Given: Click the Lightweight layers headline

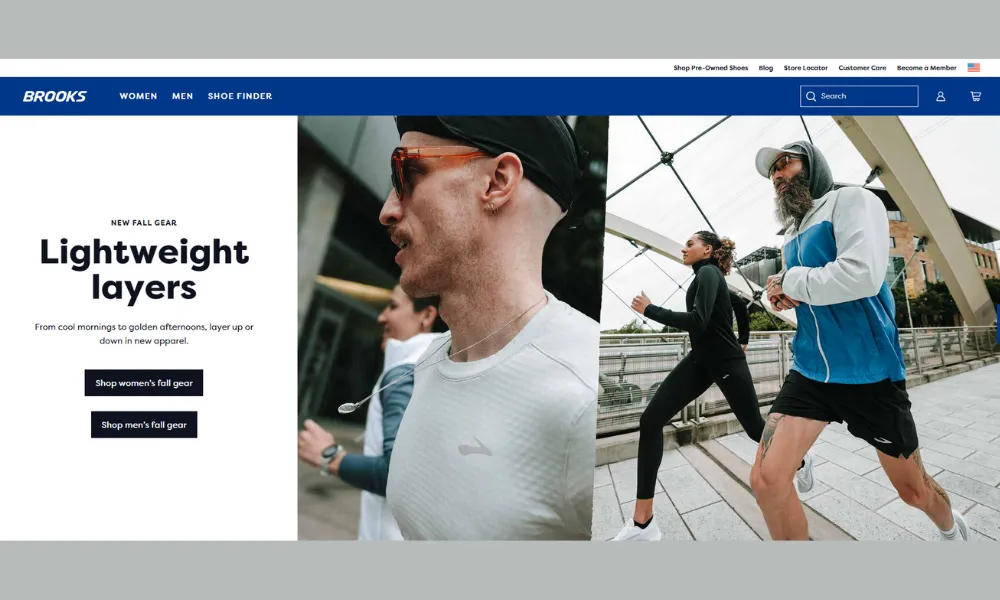Looking at the screenshot, I should 144,269.
